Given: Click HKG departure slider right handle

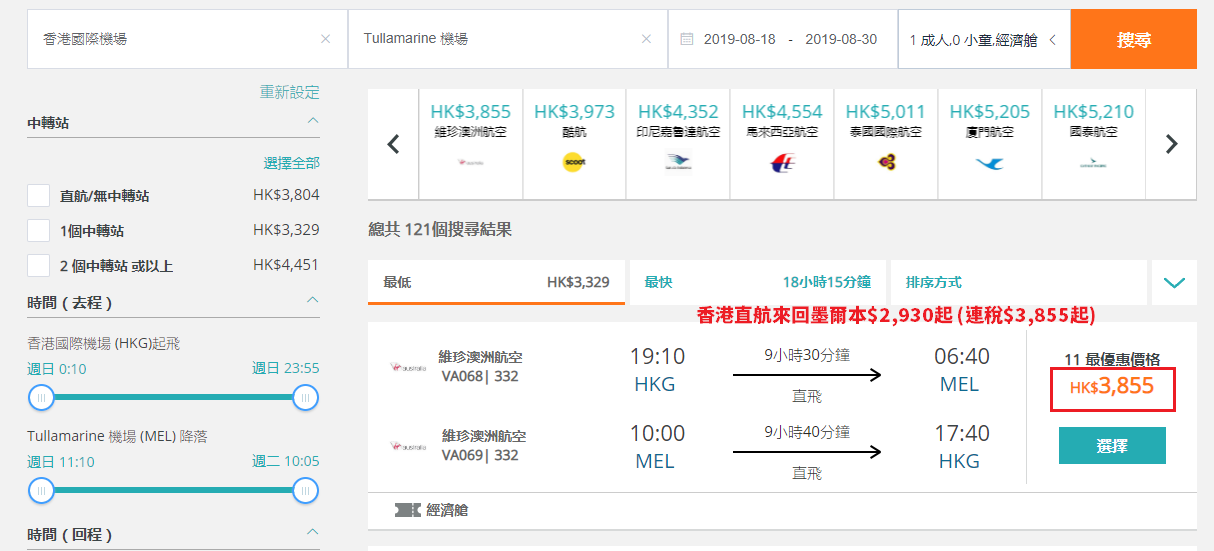Looking at the screenshot, I should tap(306, 398).
